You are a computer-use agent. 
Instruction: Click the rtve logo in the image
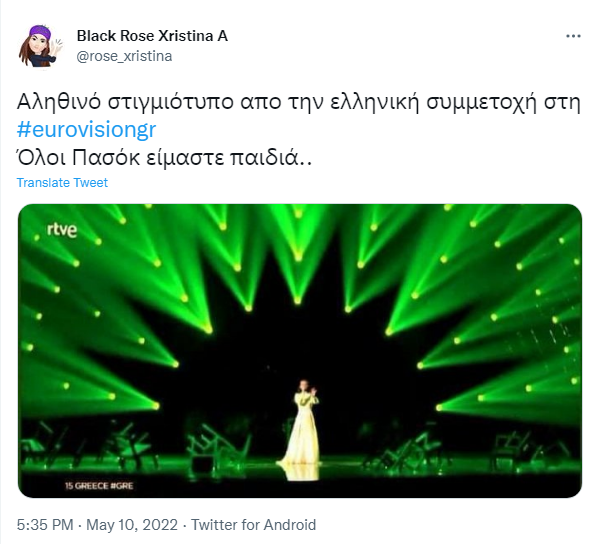[x=62, y=230]
